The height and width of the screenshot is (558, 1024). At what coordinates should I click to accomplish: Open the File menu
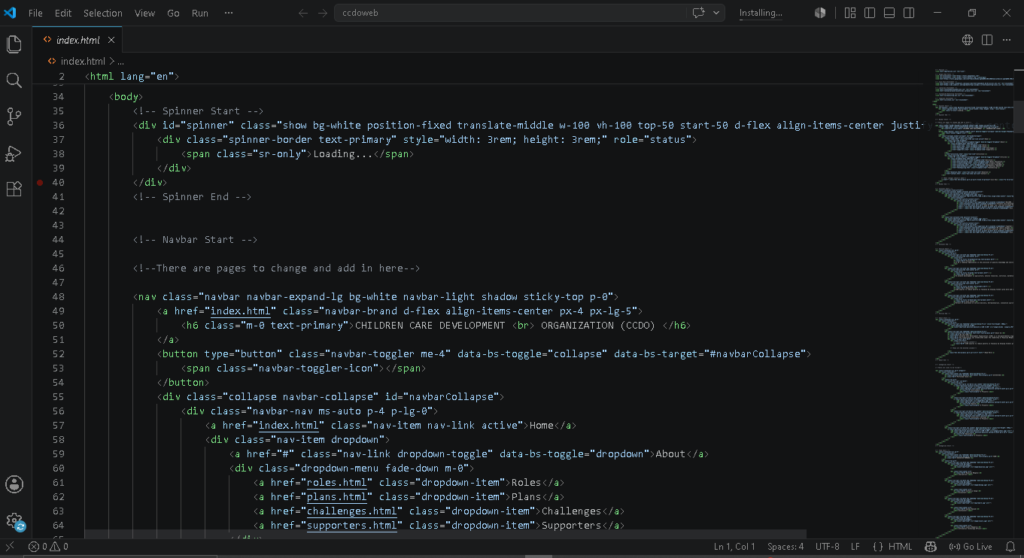(35, 12)
